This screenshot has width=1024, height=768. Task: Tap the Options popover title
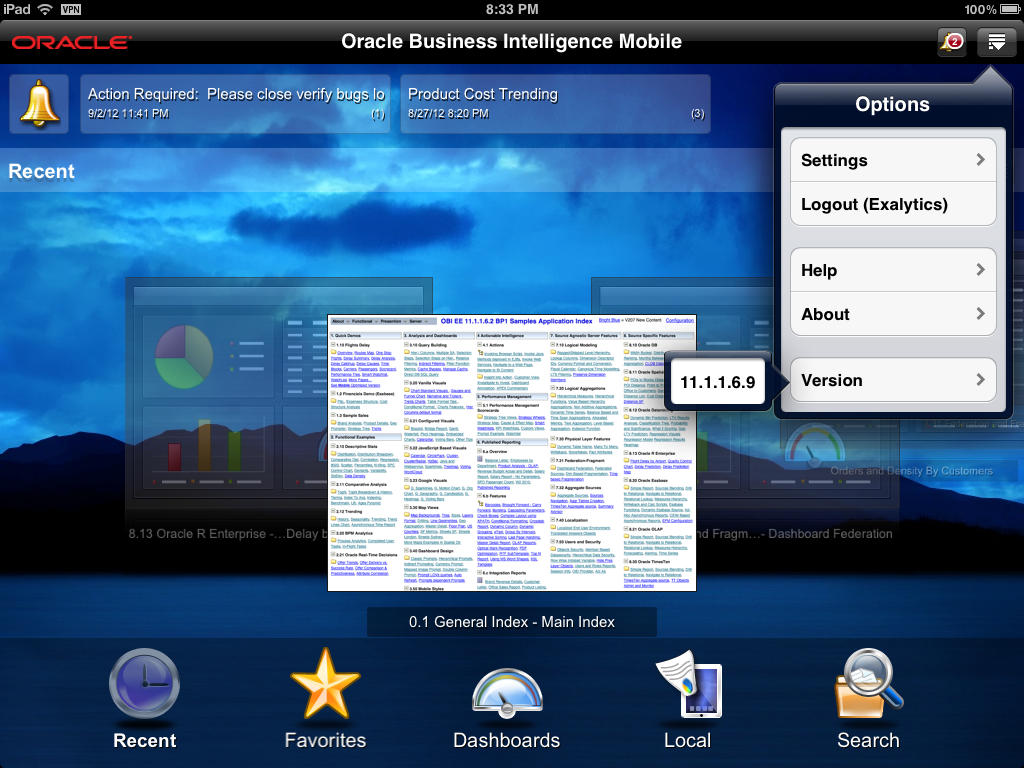click(892, 104)
